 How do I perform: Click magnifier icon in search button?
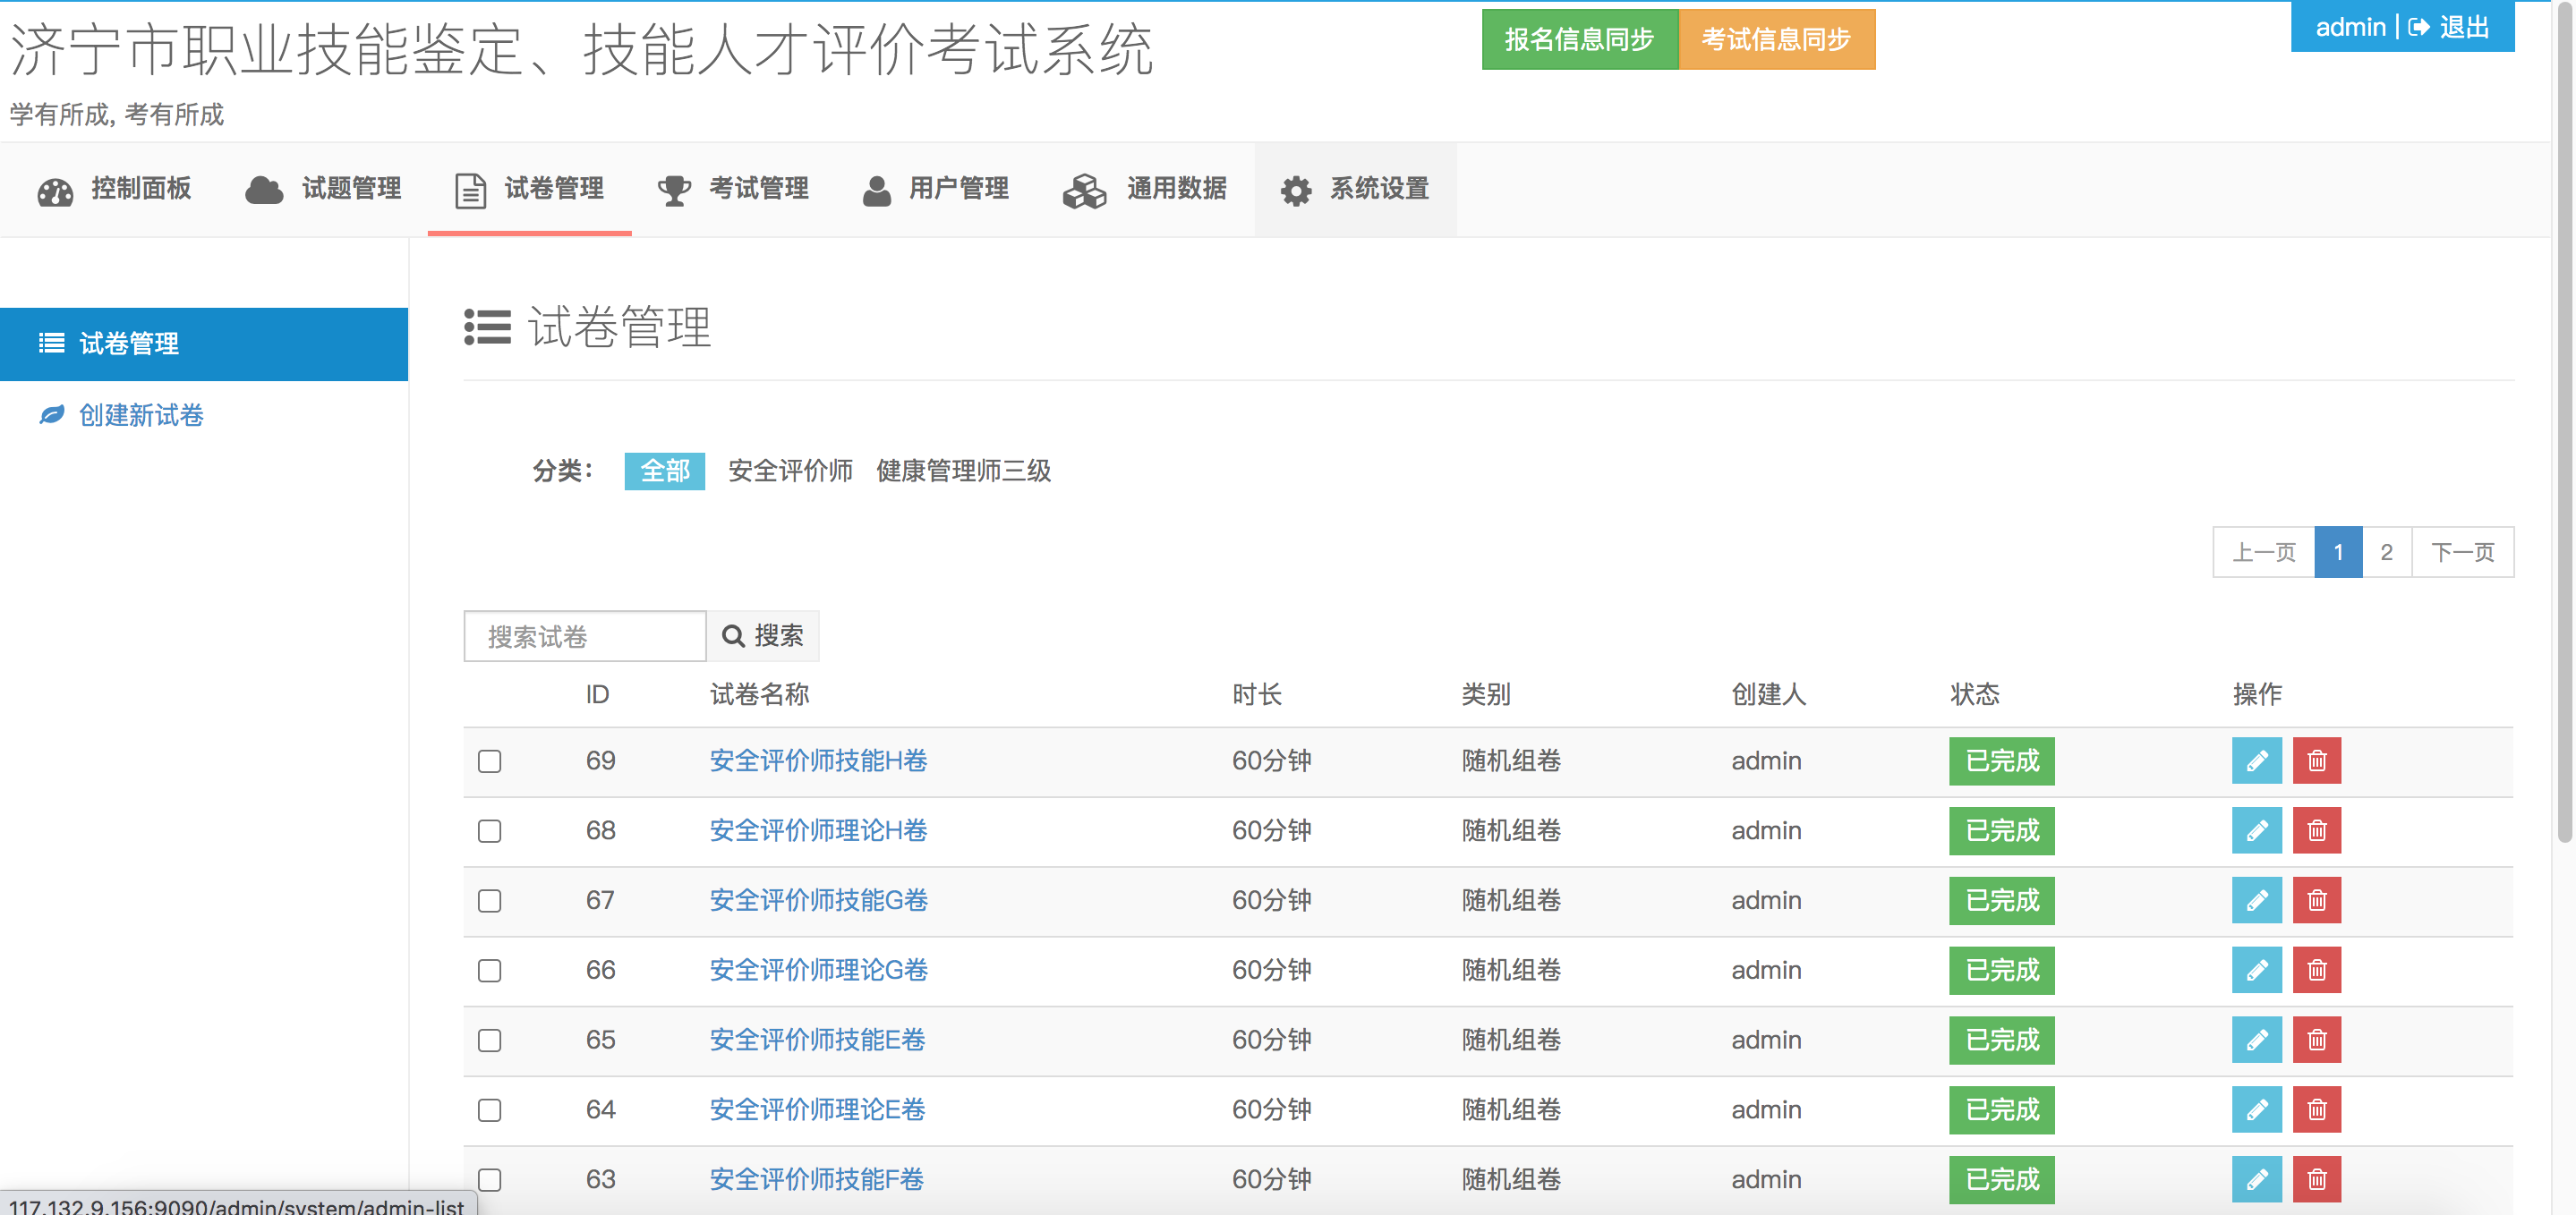[733, 636]
